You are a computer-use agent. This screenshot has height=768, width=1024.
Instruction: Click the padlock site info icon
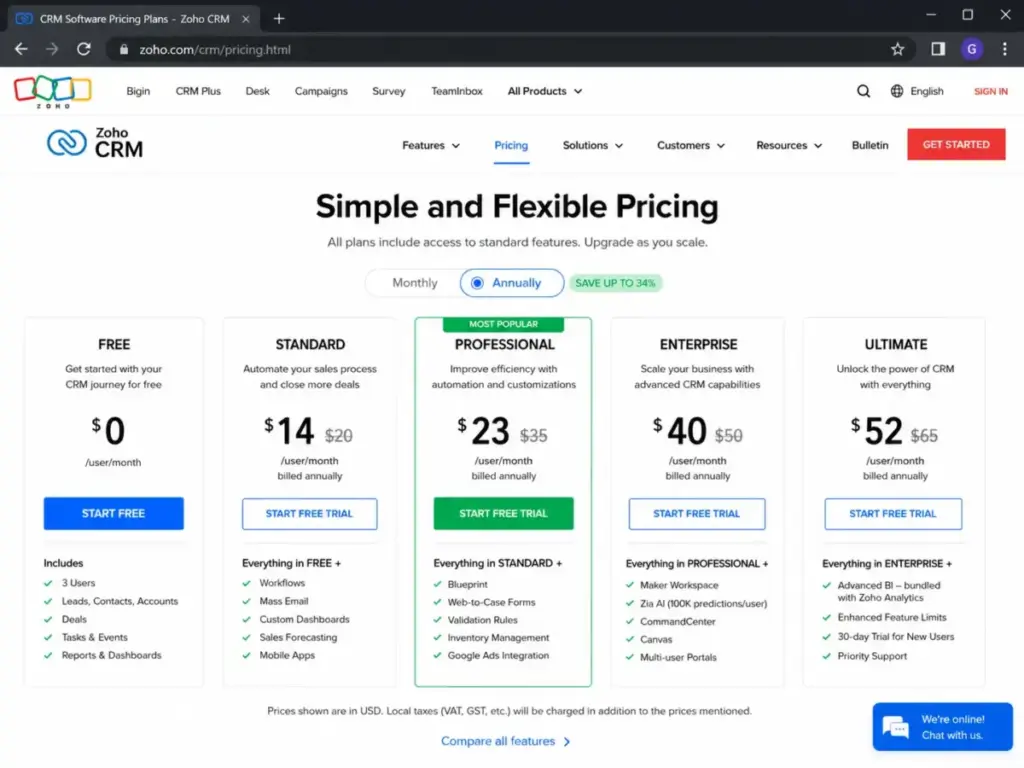pos(124,49)
